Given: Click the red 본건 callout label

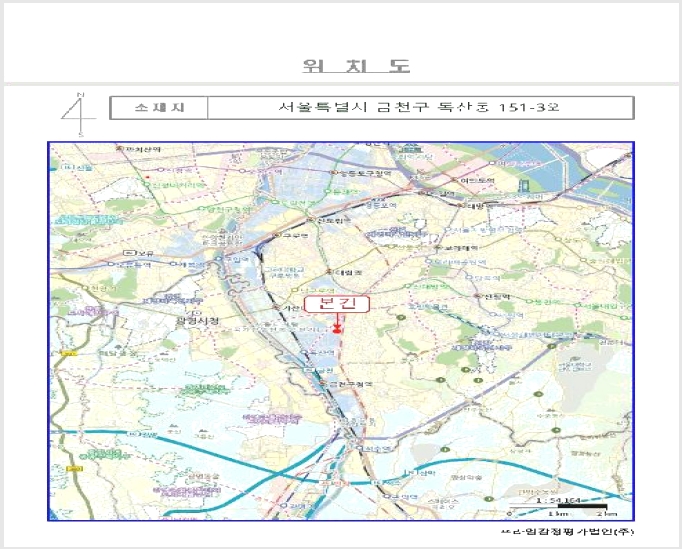Looking at the screenshot, I should (337, 304).
